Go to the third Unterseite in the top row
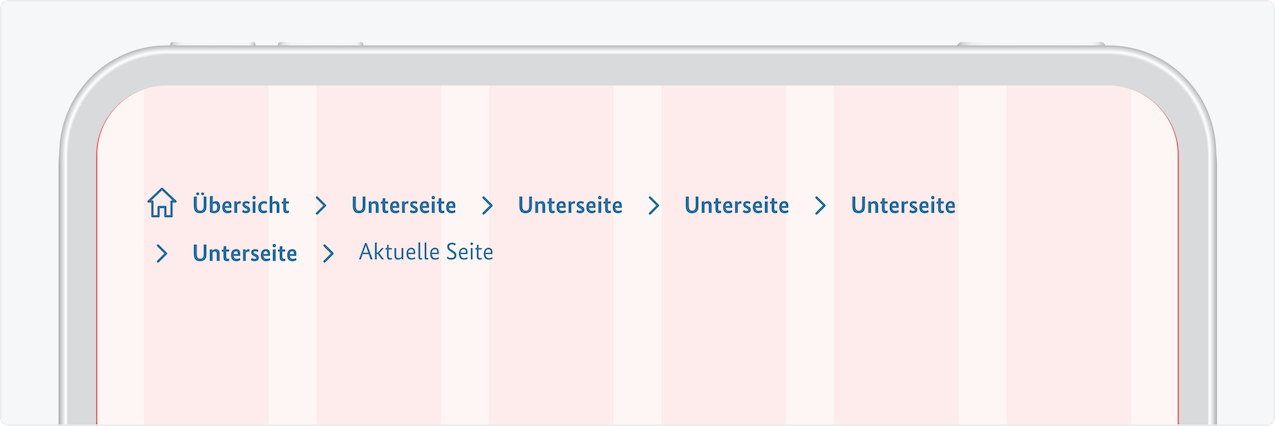 (736, 206)
